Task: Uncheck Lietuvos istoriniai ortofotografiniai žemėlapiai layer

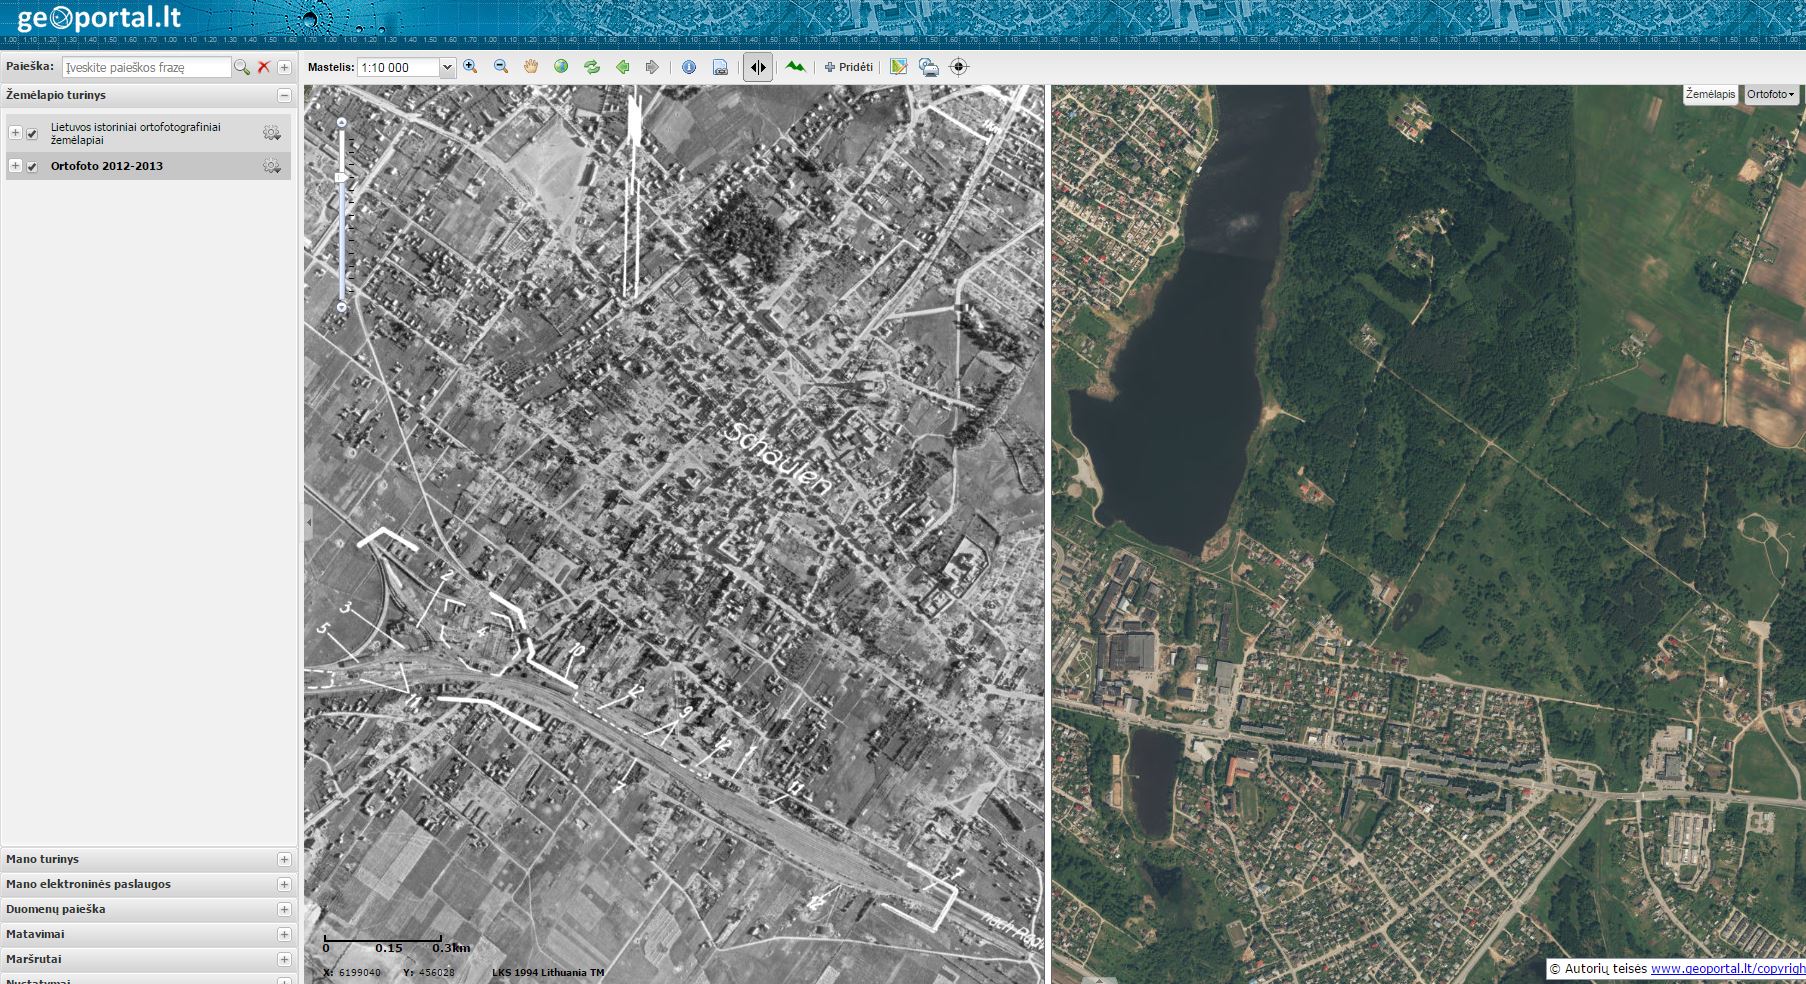Action: click(32, 134)
